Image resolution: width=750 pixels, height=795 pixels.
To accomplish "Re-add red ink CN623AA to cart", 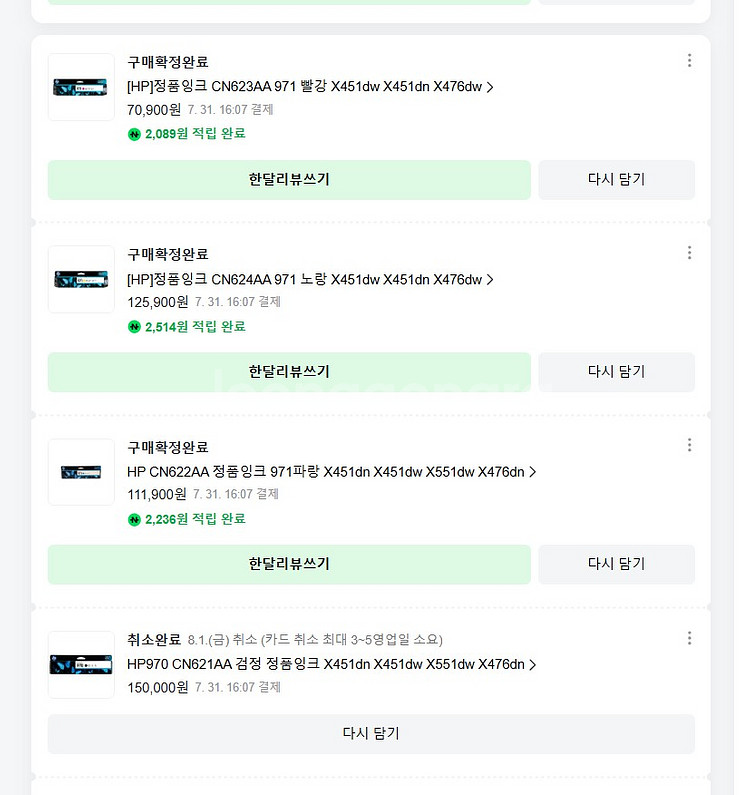I will click(x=616, y=180).
